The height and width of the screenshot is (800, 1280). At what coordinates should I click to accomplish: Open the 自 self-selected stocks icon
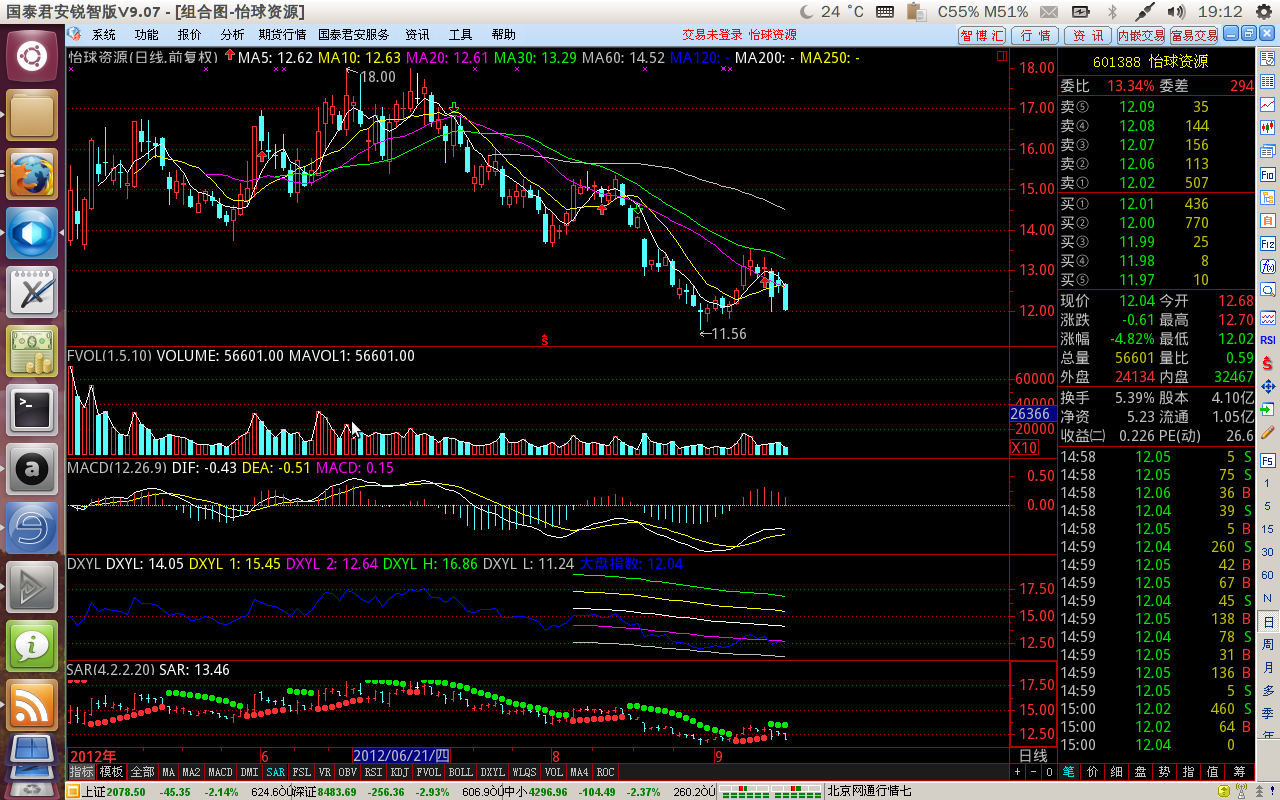tap(1268, 220)
